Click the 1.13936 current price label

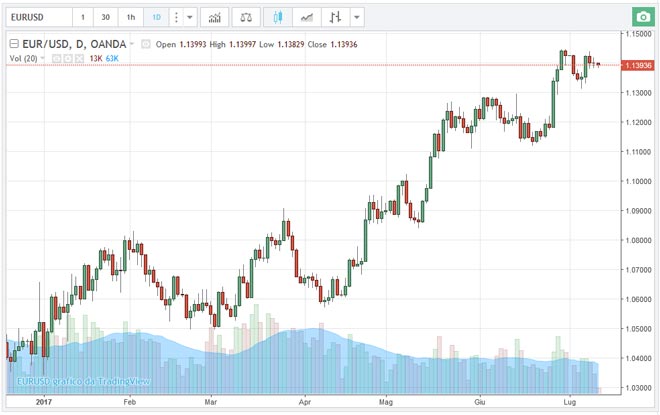tap(637, 65)
